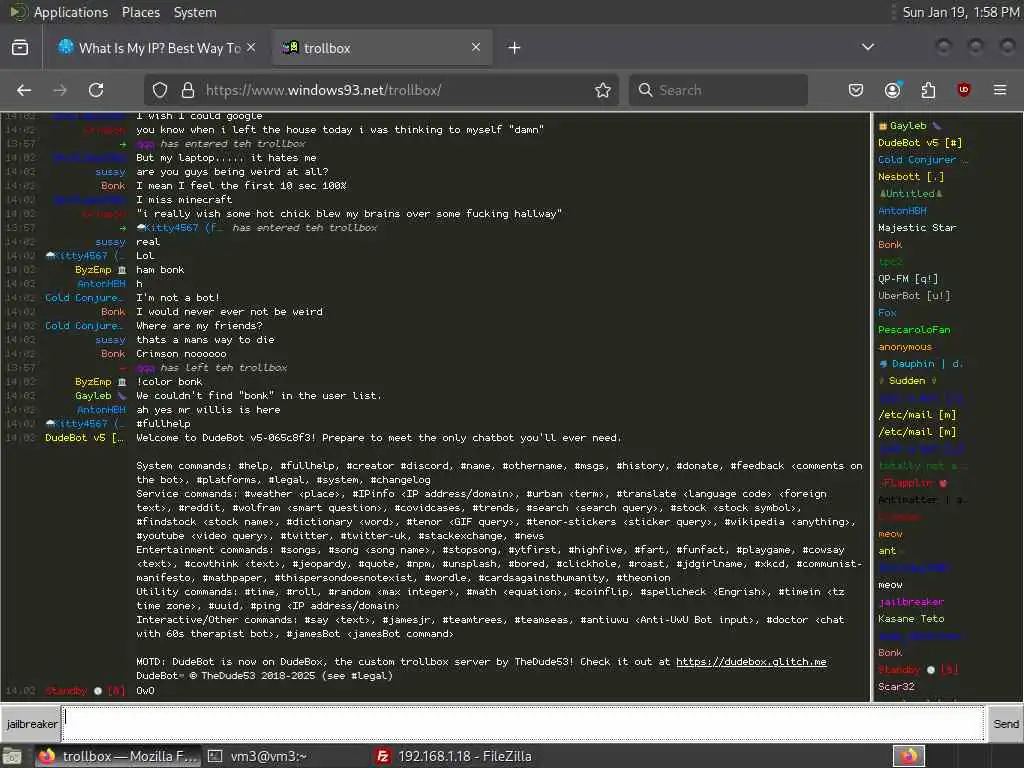Select AntonHBH in the user list
Screen dimensions: 1024x768
pyautogui.click(x=902, y=210)
